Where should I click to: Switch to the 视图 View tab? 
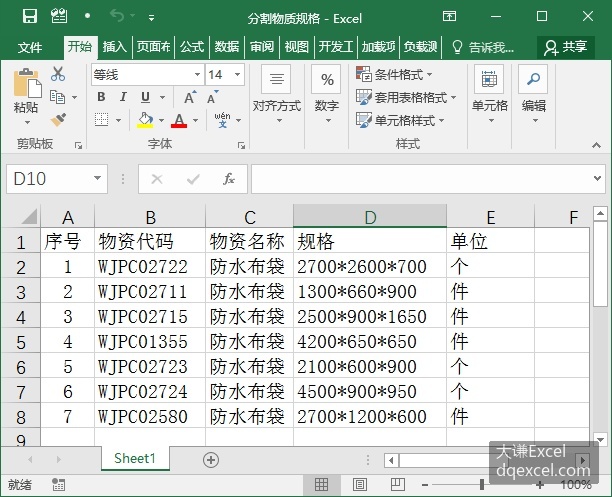click(x=296, y=47)
